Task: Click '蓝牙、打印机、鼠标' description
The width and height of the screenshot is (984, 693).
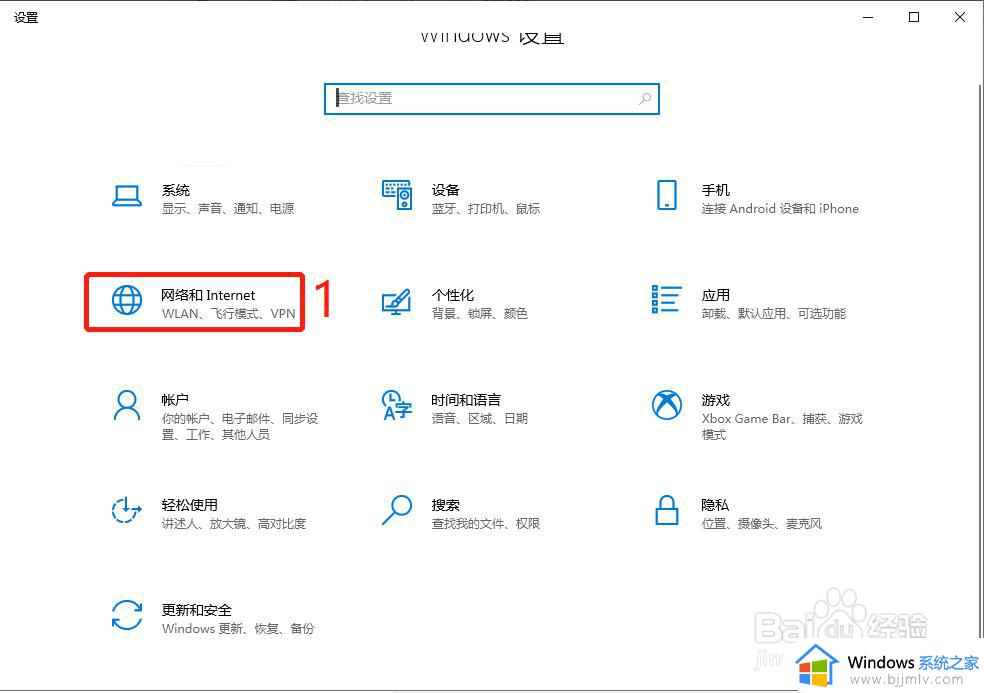Action: tap(486, 209)
